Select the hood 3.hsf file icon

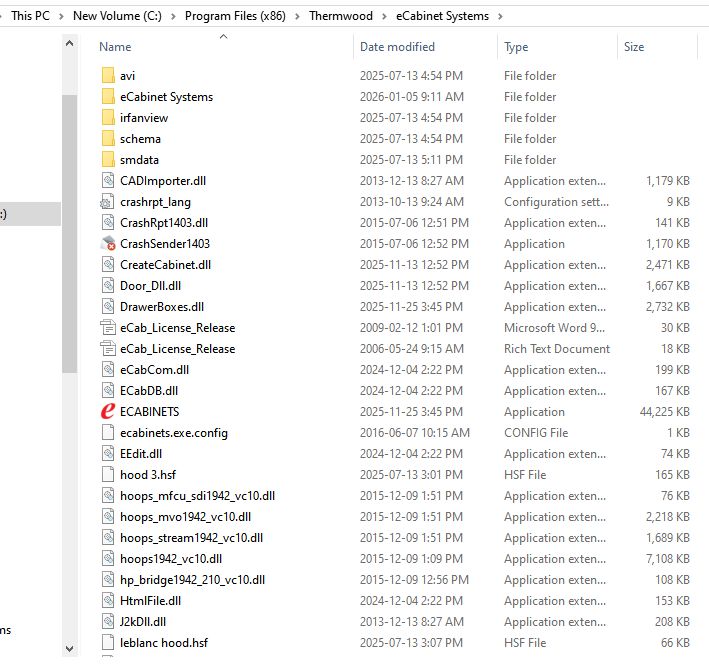pyautogui.click(x=109, y=475)
